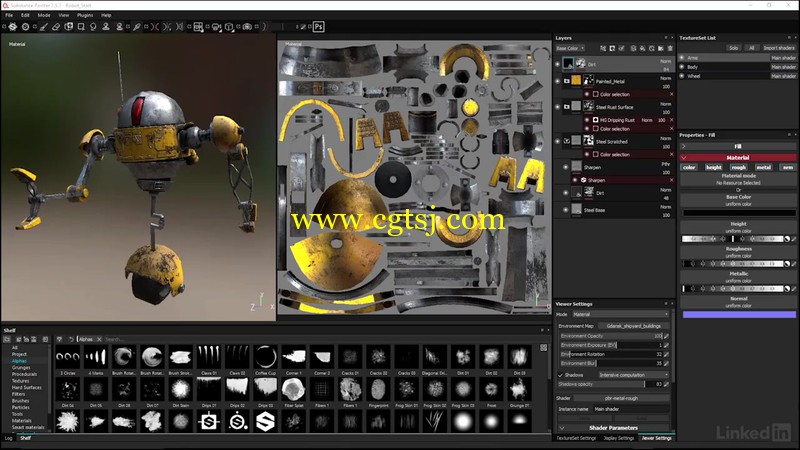The image size is (800, 450).
Task: Click the Base Color black swatch
Action: coord(738,213)
